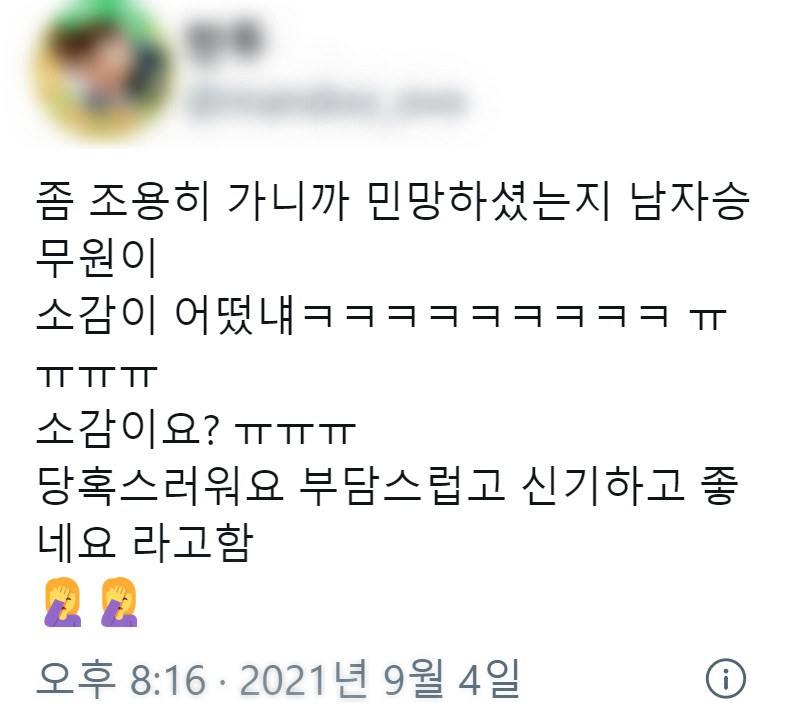
Task: Click the word 부담스럽고
Action: coord(402,486)
